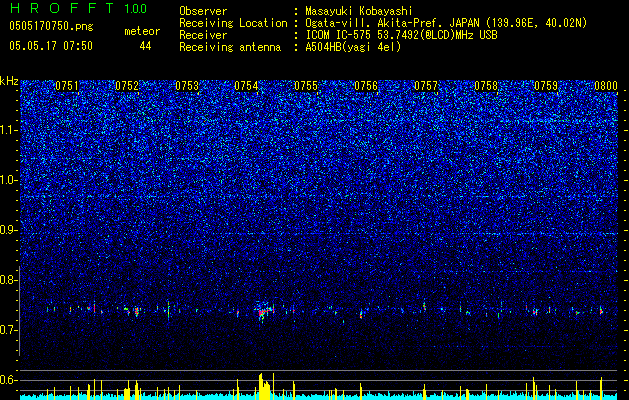
Task: Click the A504HB(yagi 4el) antenna text
Action: click(353, 47)
